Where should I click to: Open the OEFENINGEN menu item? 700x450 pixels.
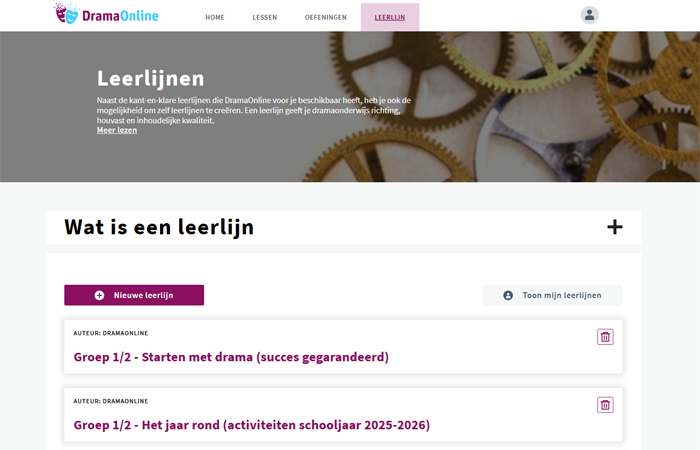325,17
